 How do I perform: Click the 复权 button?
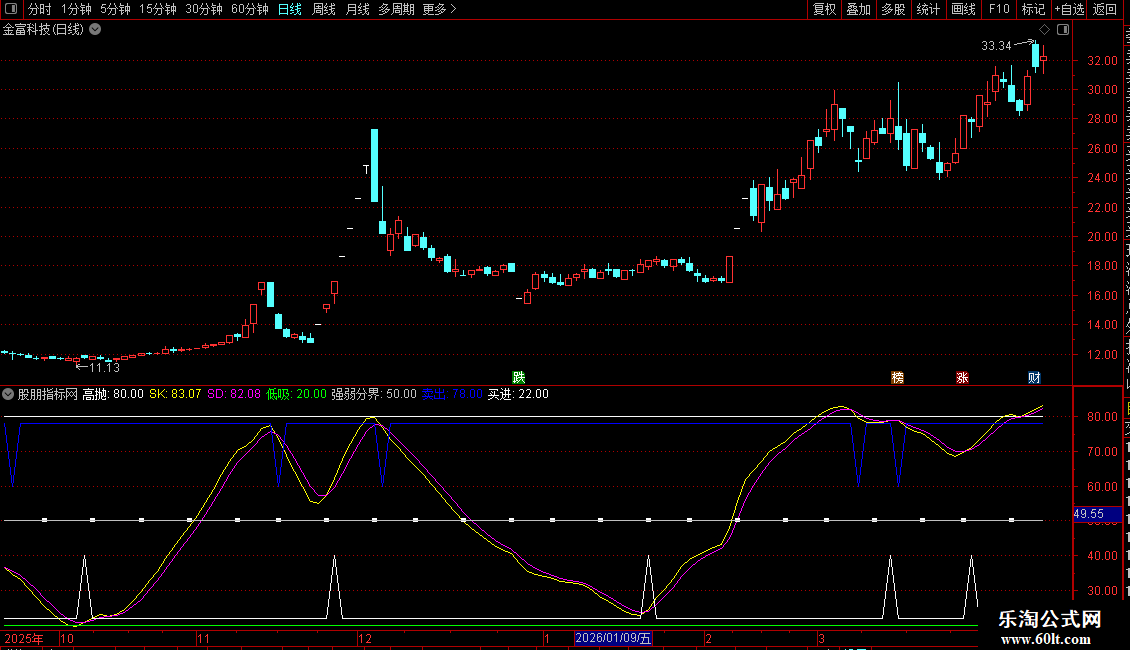824,9
